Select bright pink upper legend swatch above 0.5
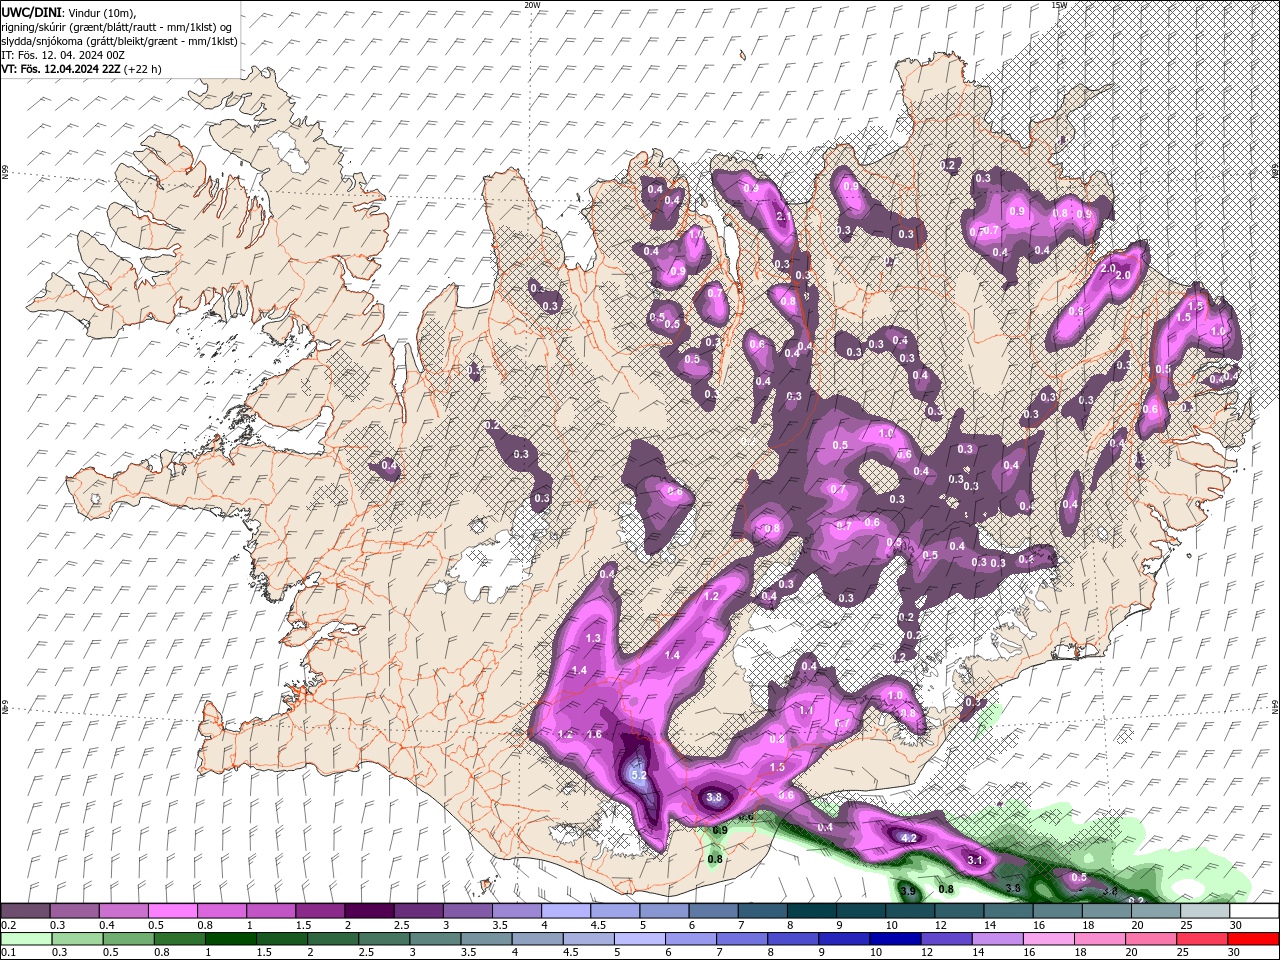The width and height of the screenshot is (1280, 960). (x=173, y=911)
